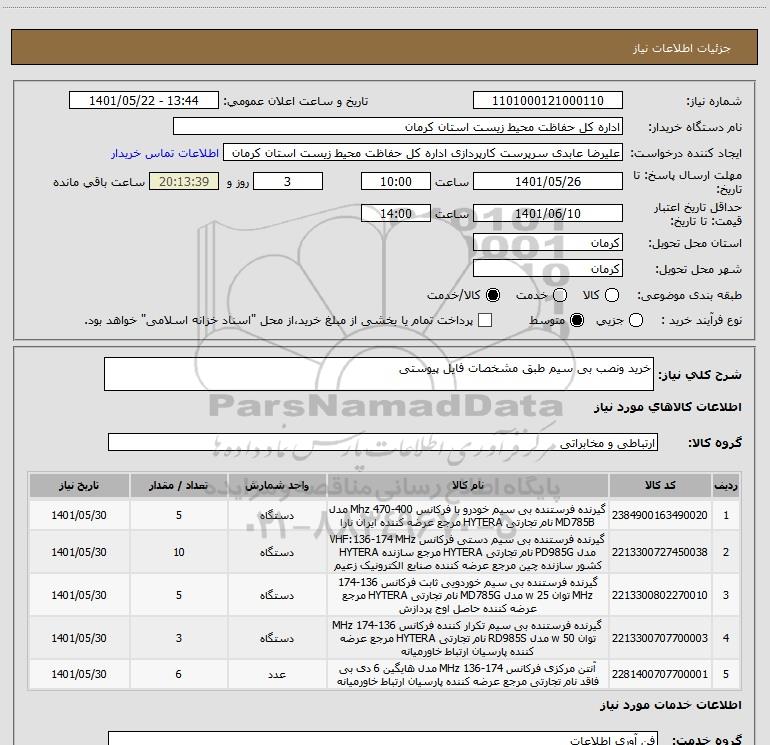Viewport: 770px width, 745px height.
Task: Click the تعداد / مقدار column header
Action: point(179,485)
